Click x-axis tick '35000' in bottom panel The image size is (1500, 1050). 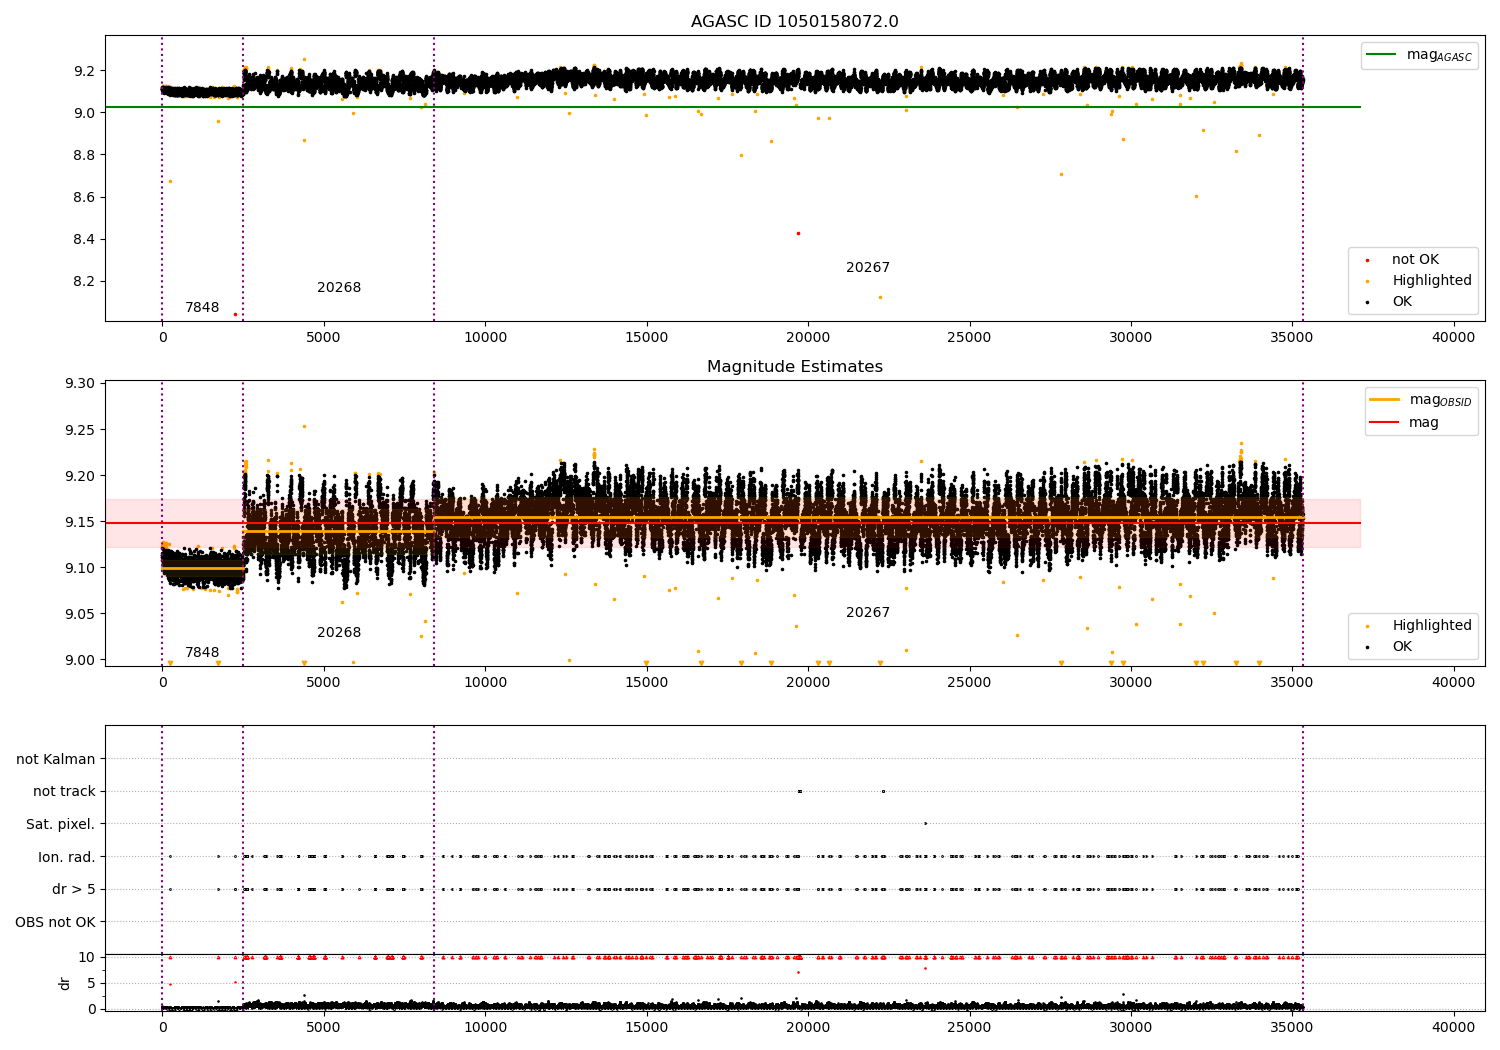(1292, 1028)
